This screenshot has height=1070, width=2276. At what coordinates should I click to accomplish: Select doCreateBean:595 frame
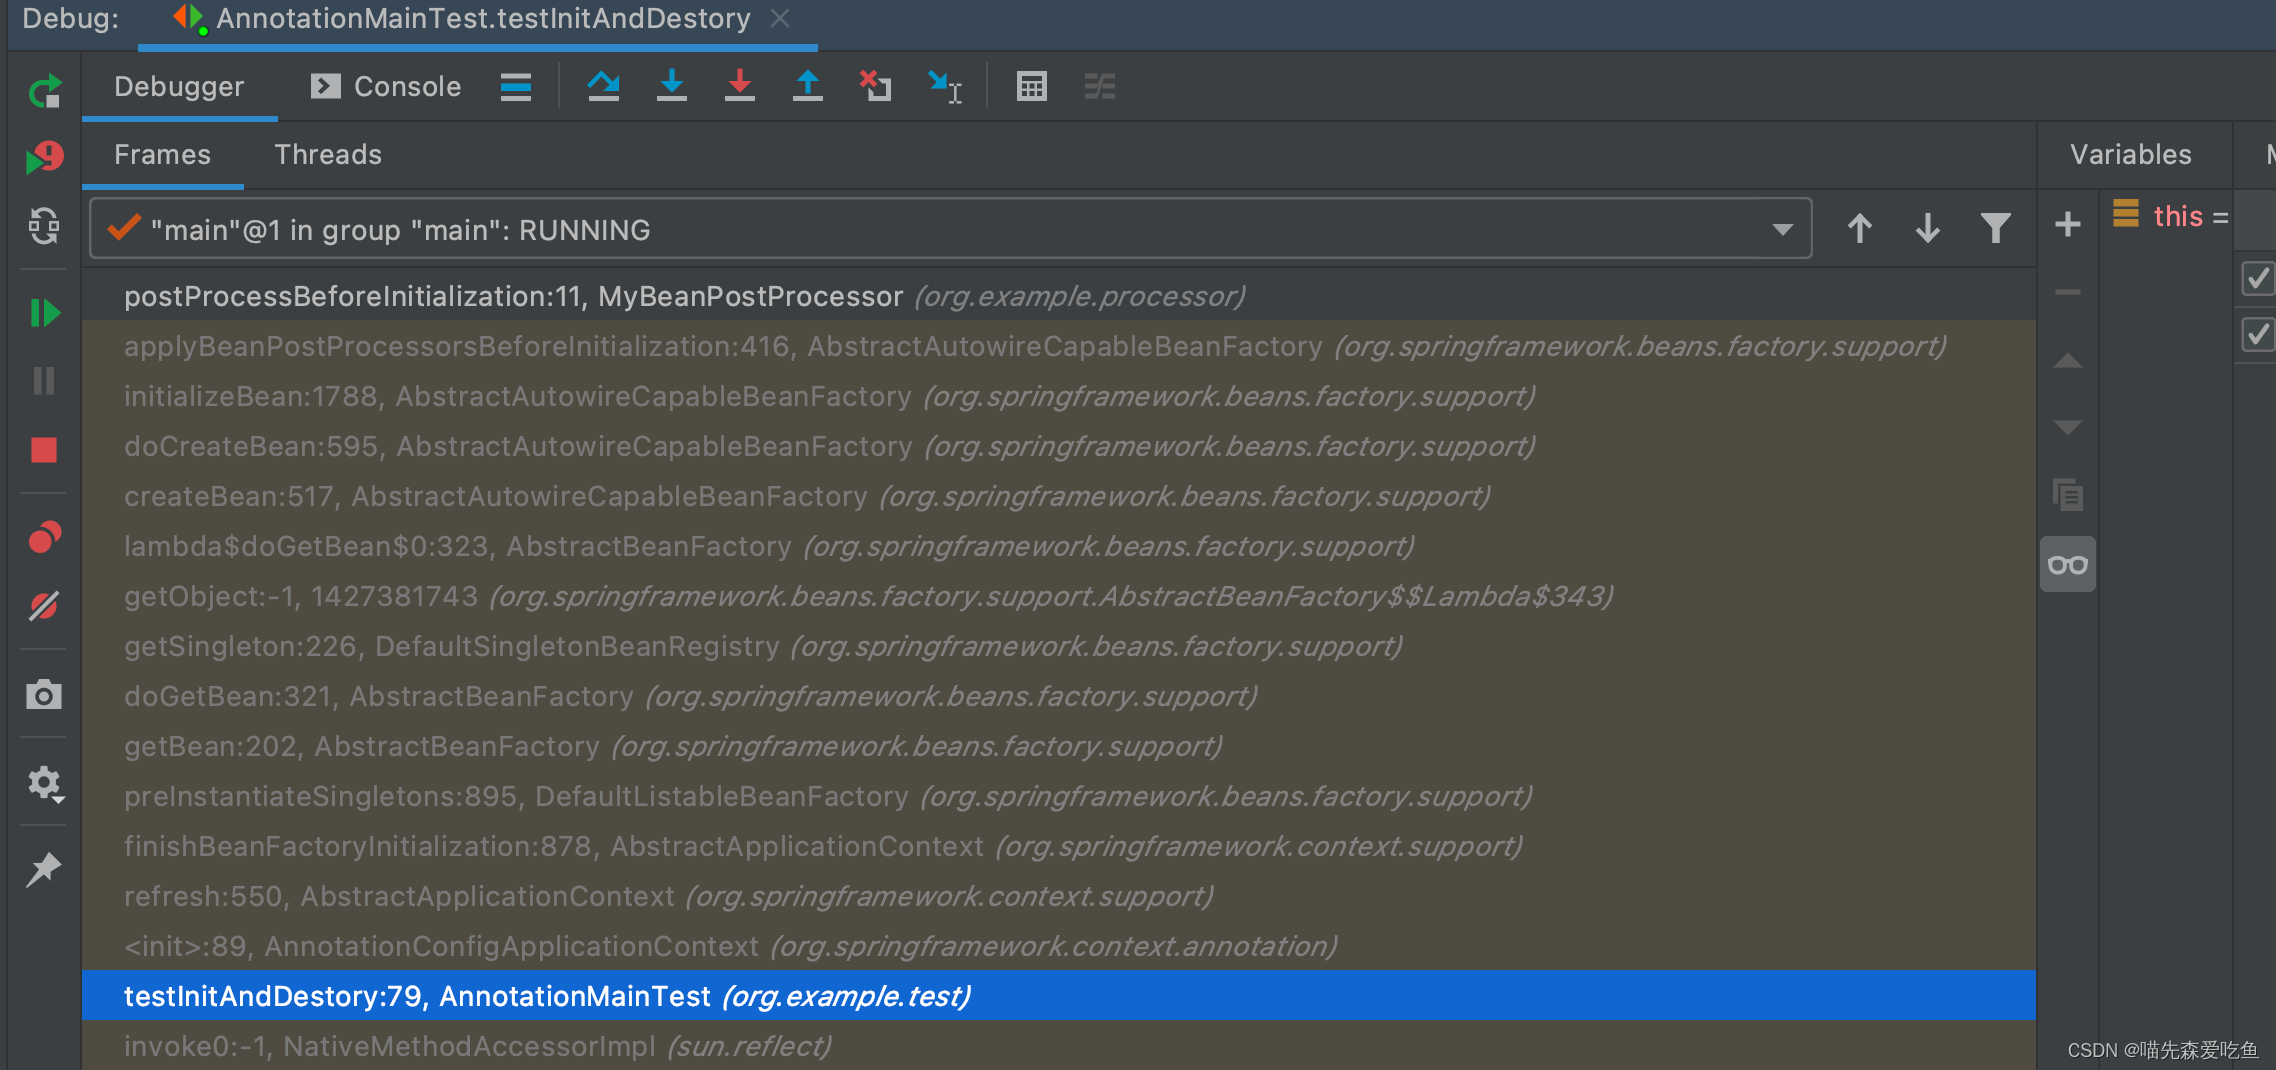click(x=1058, y=446)
